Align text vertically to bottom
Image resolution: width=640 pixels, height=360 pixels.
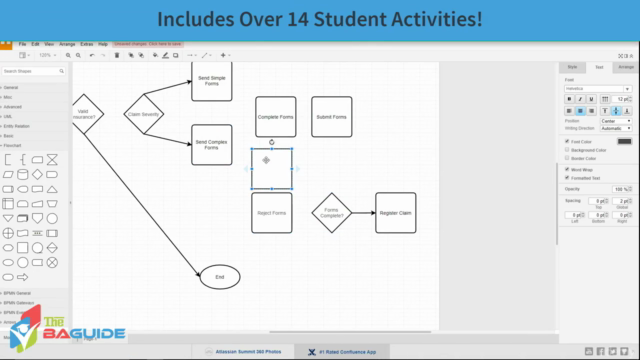627,111
